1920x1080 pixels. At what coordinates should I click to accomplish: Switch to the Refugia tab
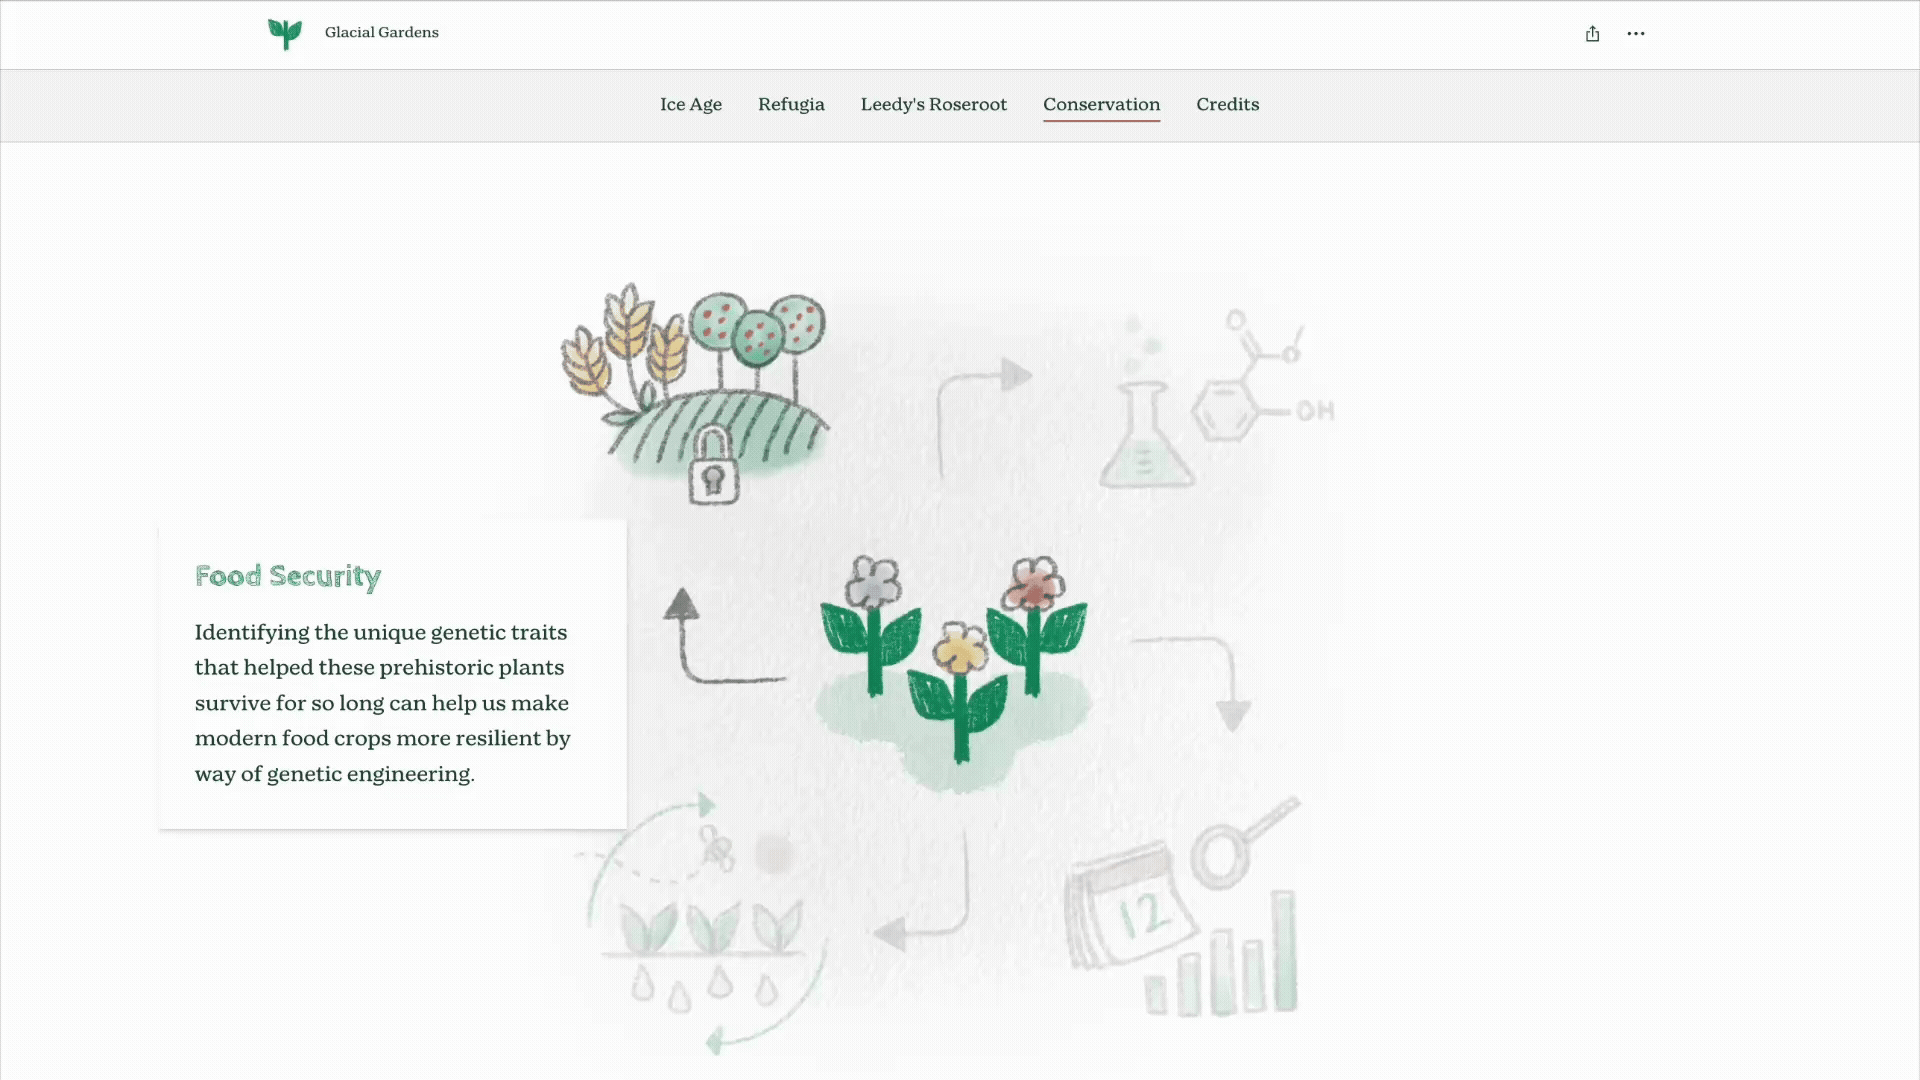click(x=791, y=104)
